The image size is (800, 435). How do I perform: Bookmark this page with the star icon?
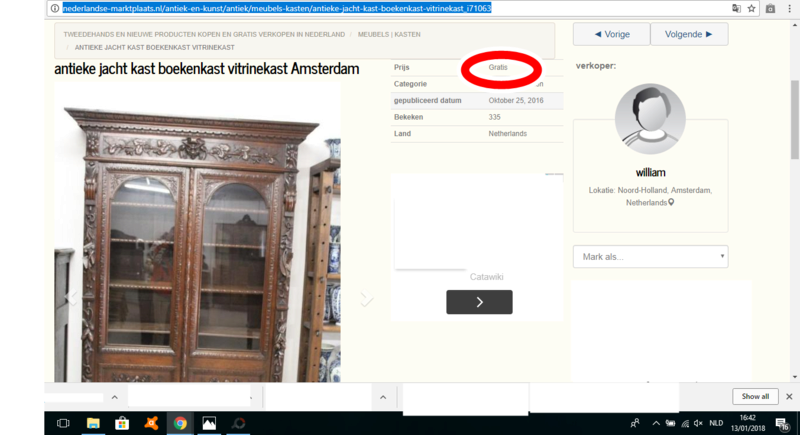click(x=753, y=8)
